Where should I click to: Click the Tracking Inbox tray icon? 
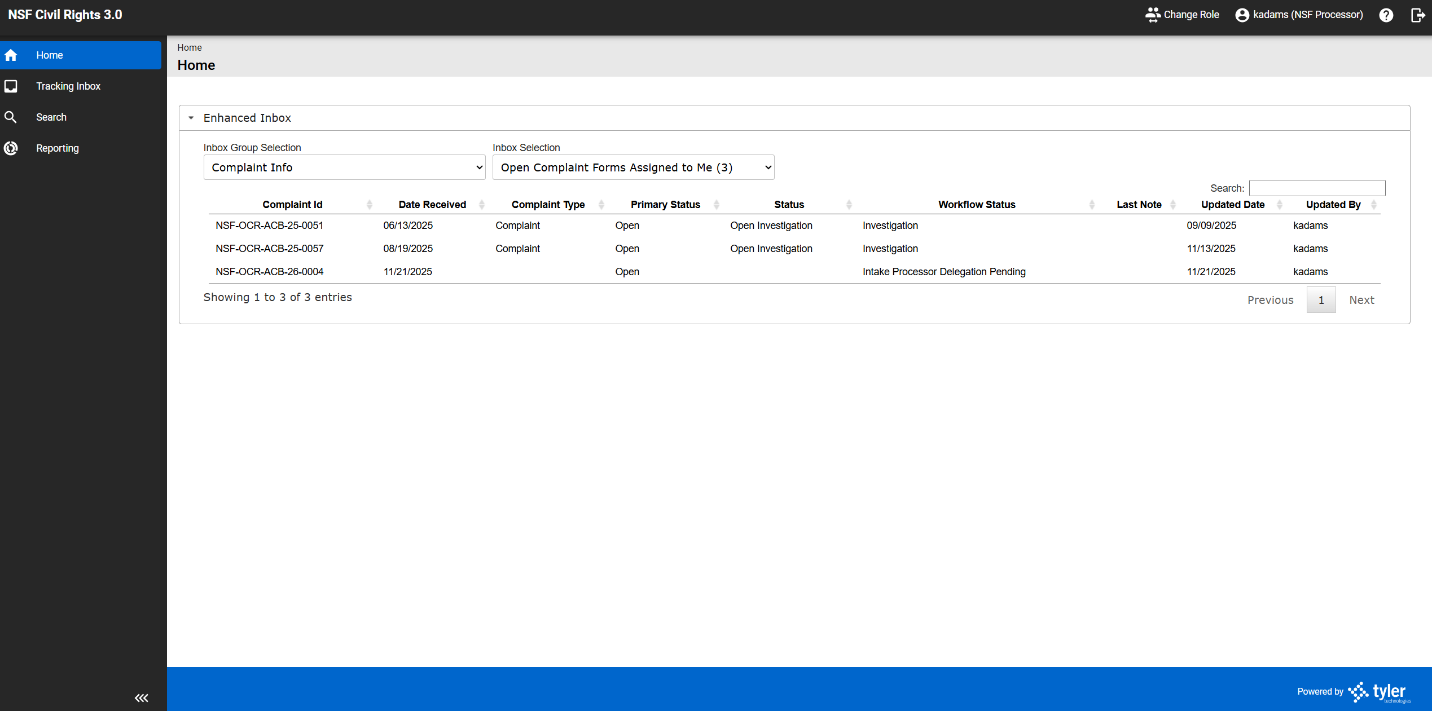[11, 87]
